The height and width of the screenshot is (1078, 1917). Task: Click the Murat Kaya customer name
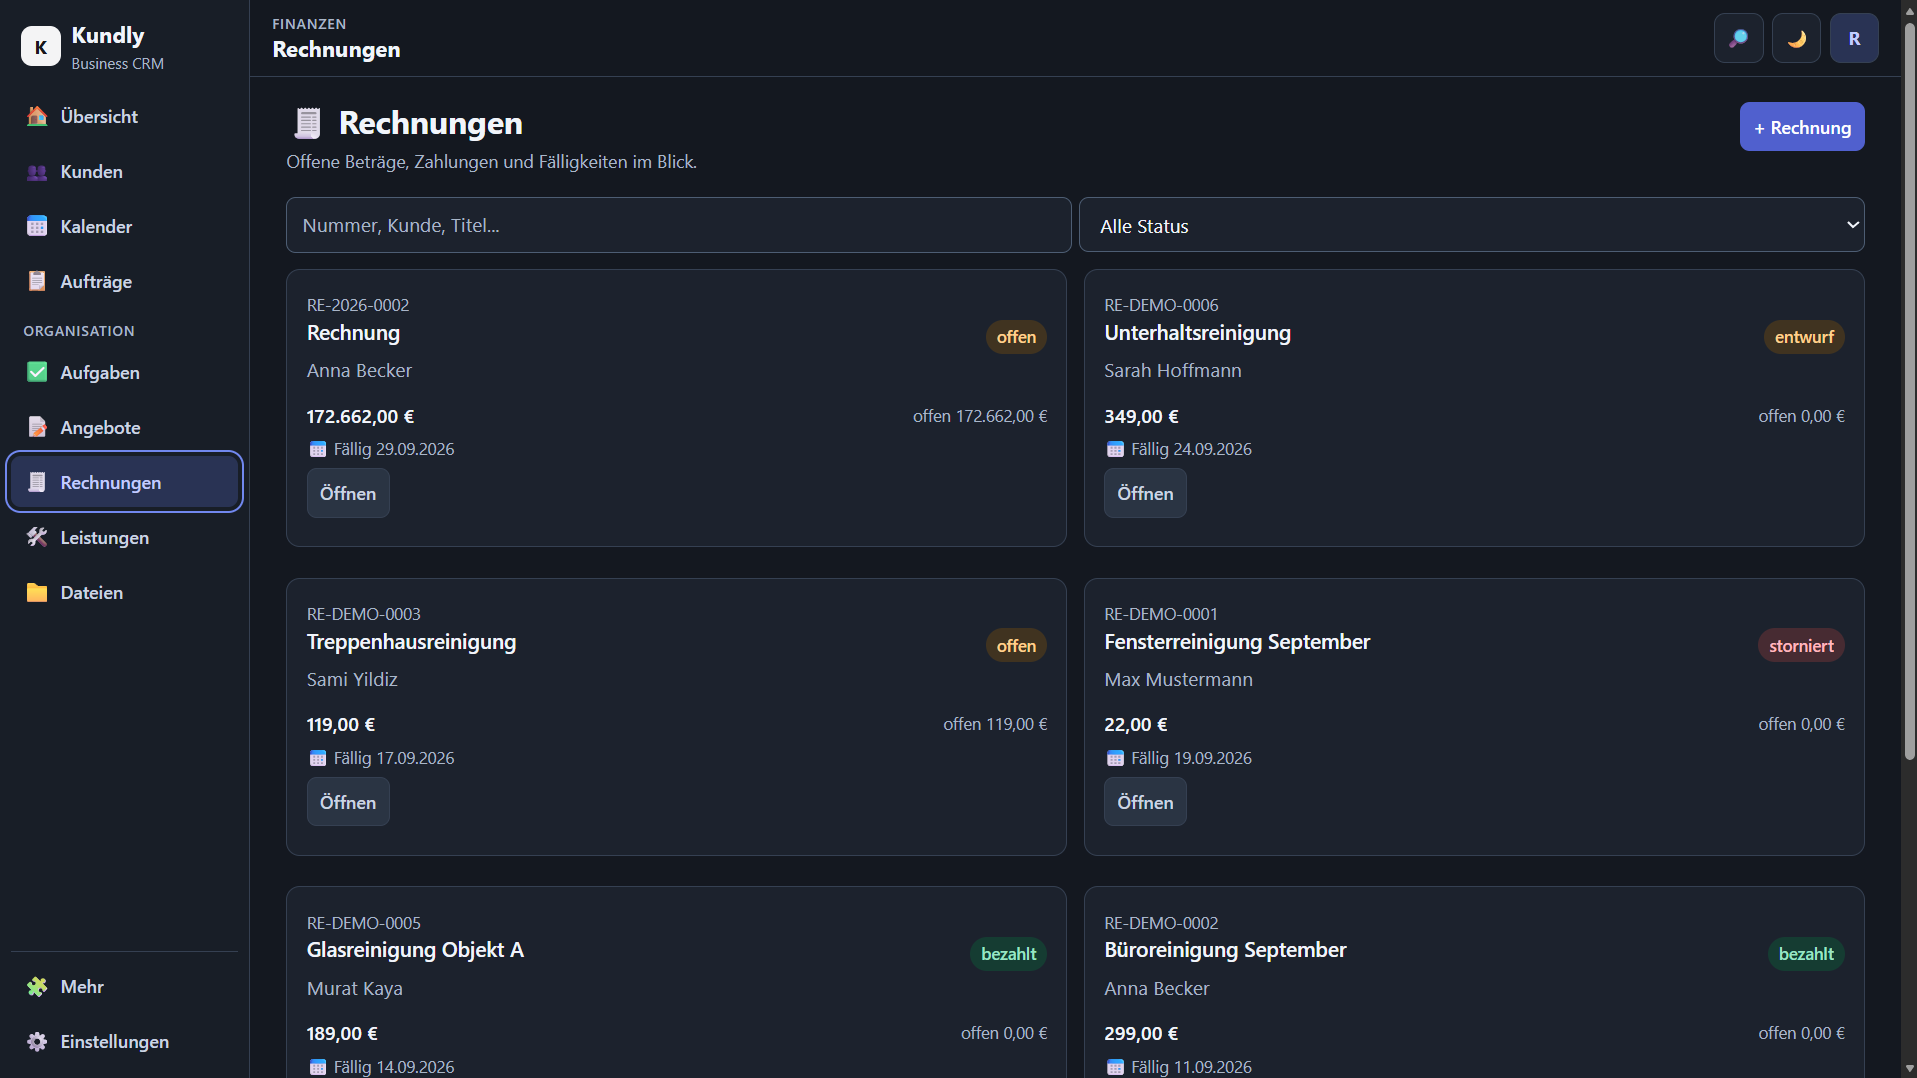pyautogui.click(x=355, y=989)
